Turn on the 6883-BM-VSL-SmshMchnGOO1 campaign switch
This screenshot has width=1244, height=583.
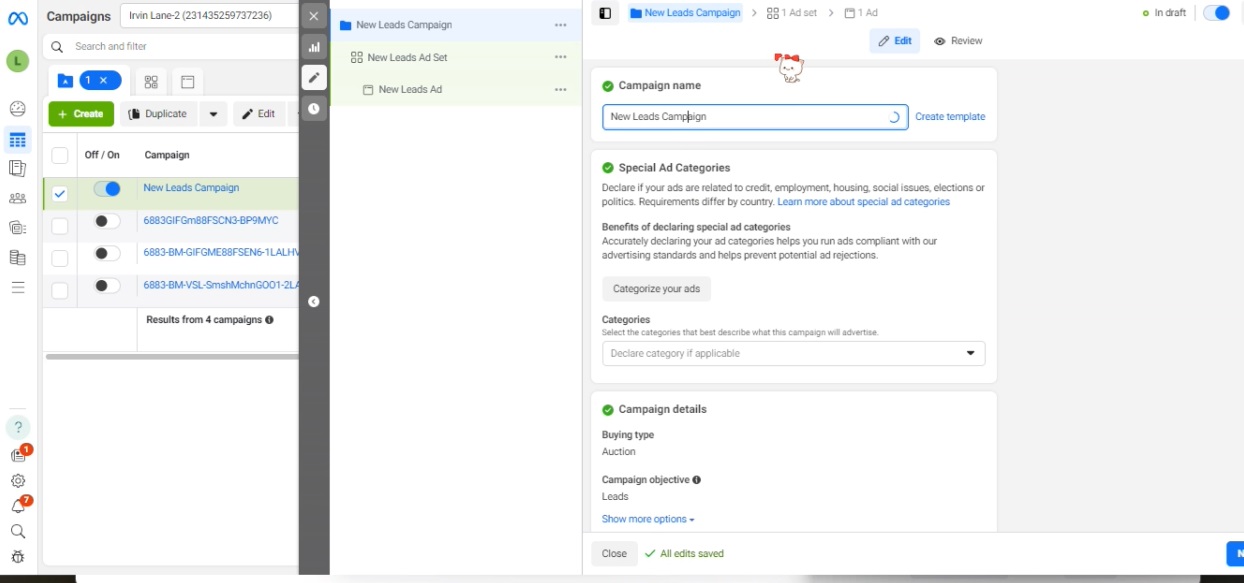(107, 286)
